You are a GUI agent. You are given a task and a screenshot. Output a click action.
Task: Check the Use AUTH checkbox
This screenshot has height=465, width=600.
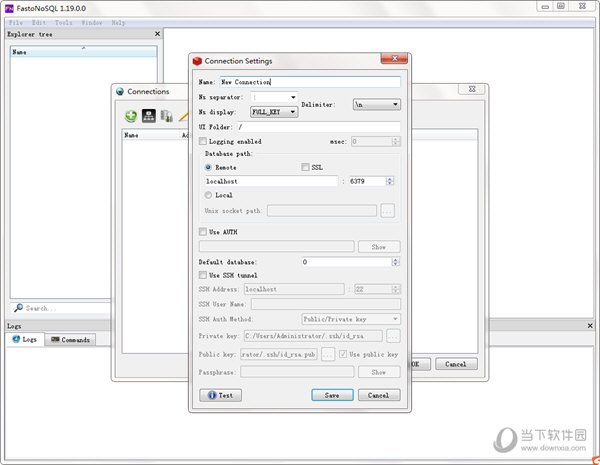(203, 232)
